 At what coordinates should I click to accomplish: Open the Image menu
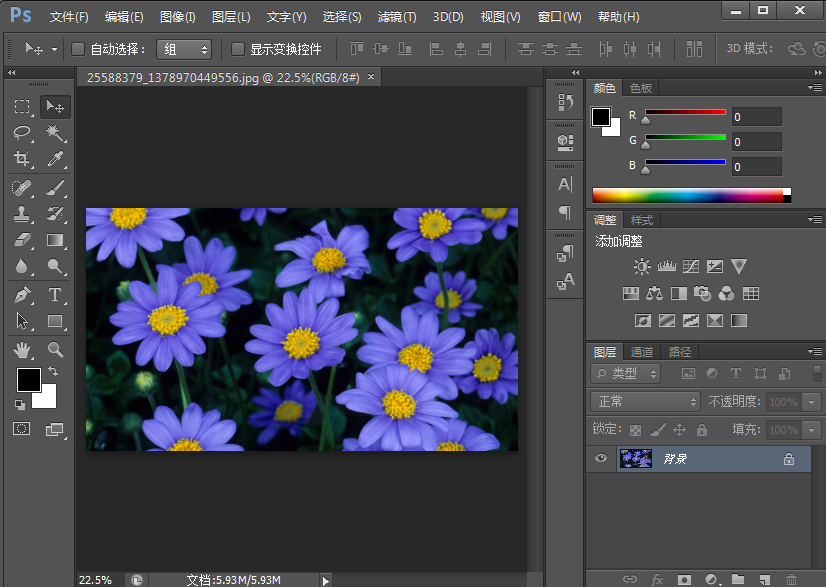tap(178, 17)
